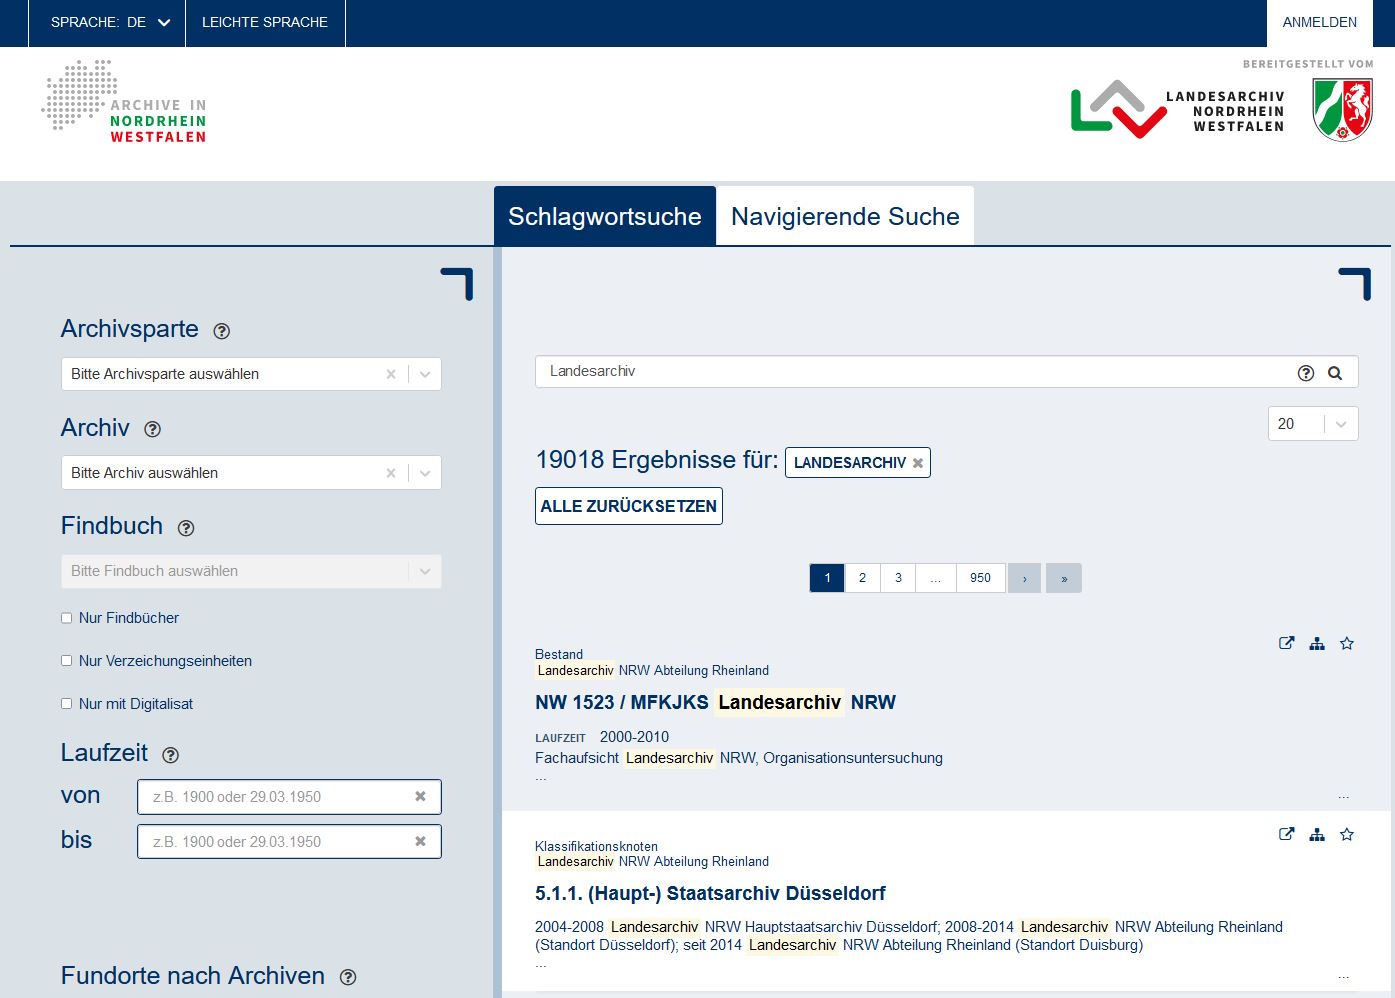Viewport: 1395px width, 998px height.
Task: Switch to Schlagwortsuche tab
Action: pyautogui.click(x=605, y=216)
